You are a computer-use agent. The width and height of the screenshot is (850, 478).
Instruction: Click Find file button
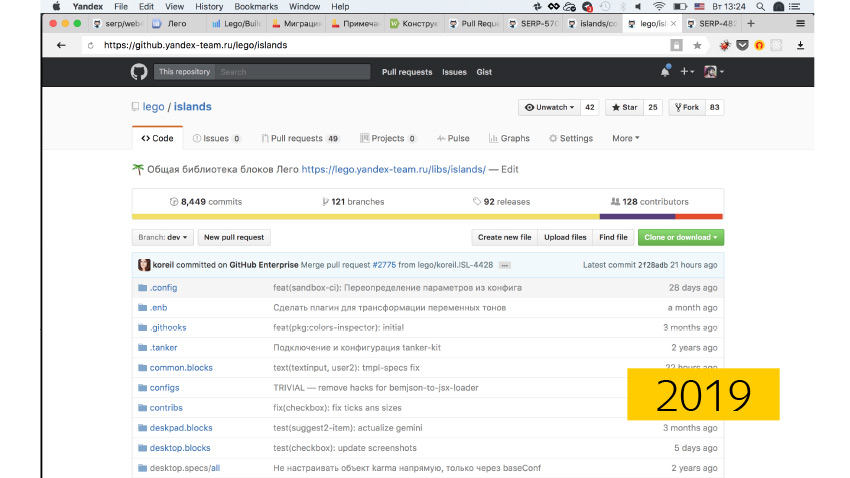[x=613, y=237]
